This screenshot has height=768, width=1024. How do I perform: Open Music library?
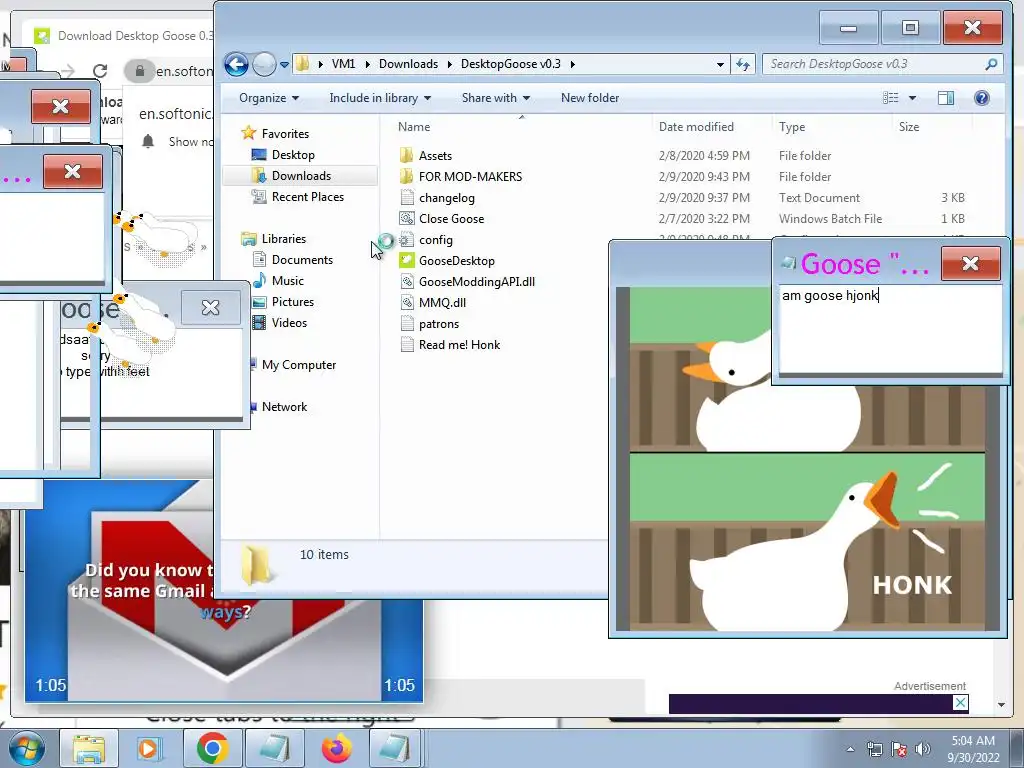click(x=287, y=281)
